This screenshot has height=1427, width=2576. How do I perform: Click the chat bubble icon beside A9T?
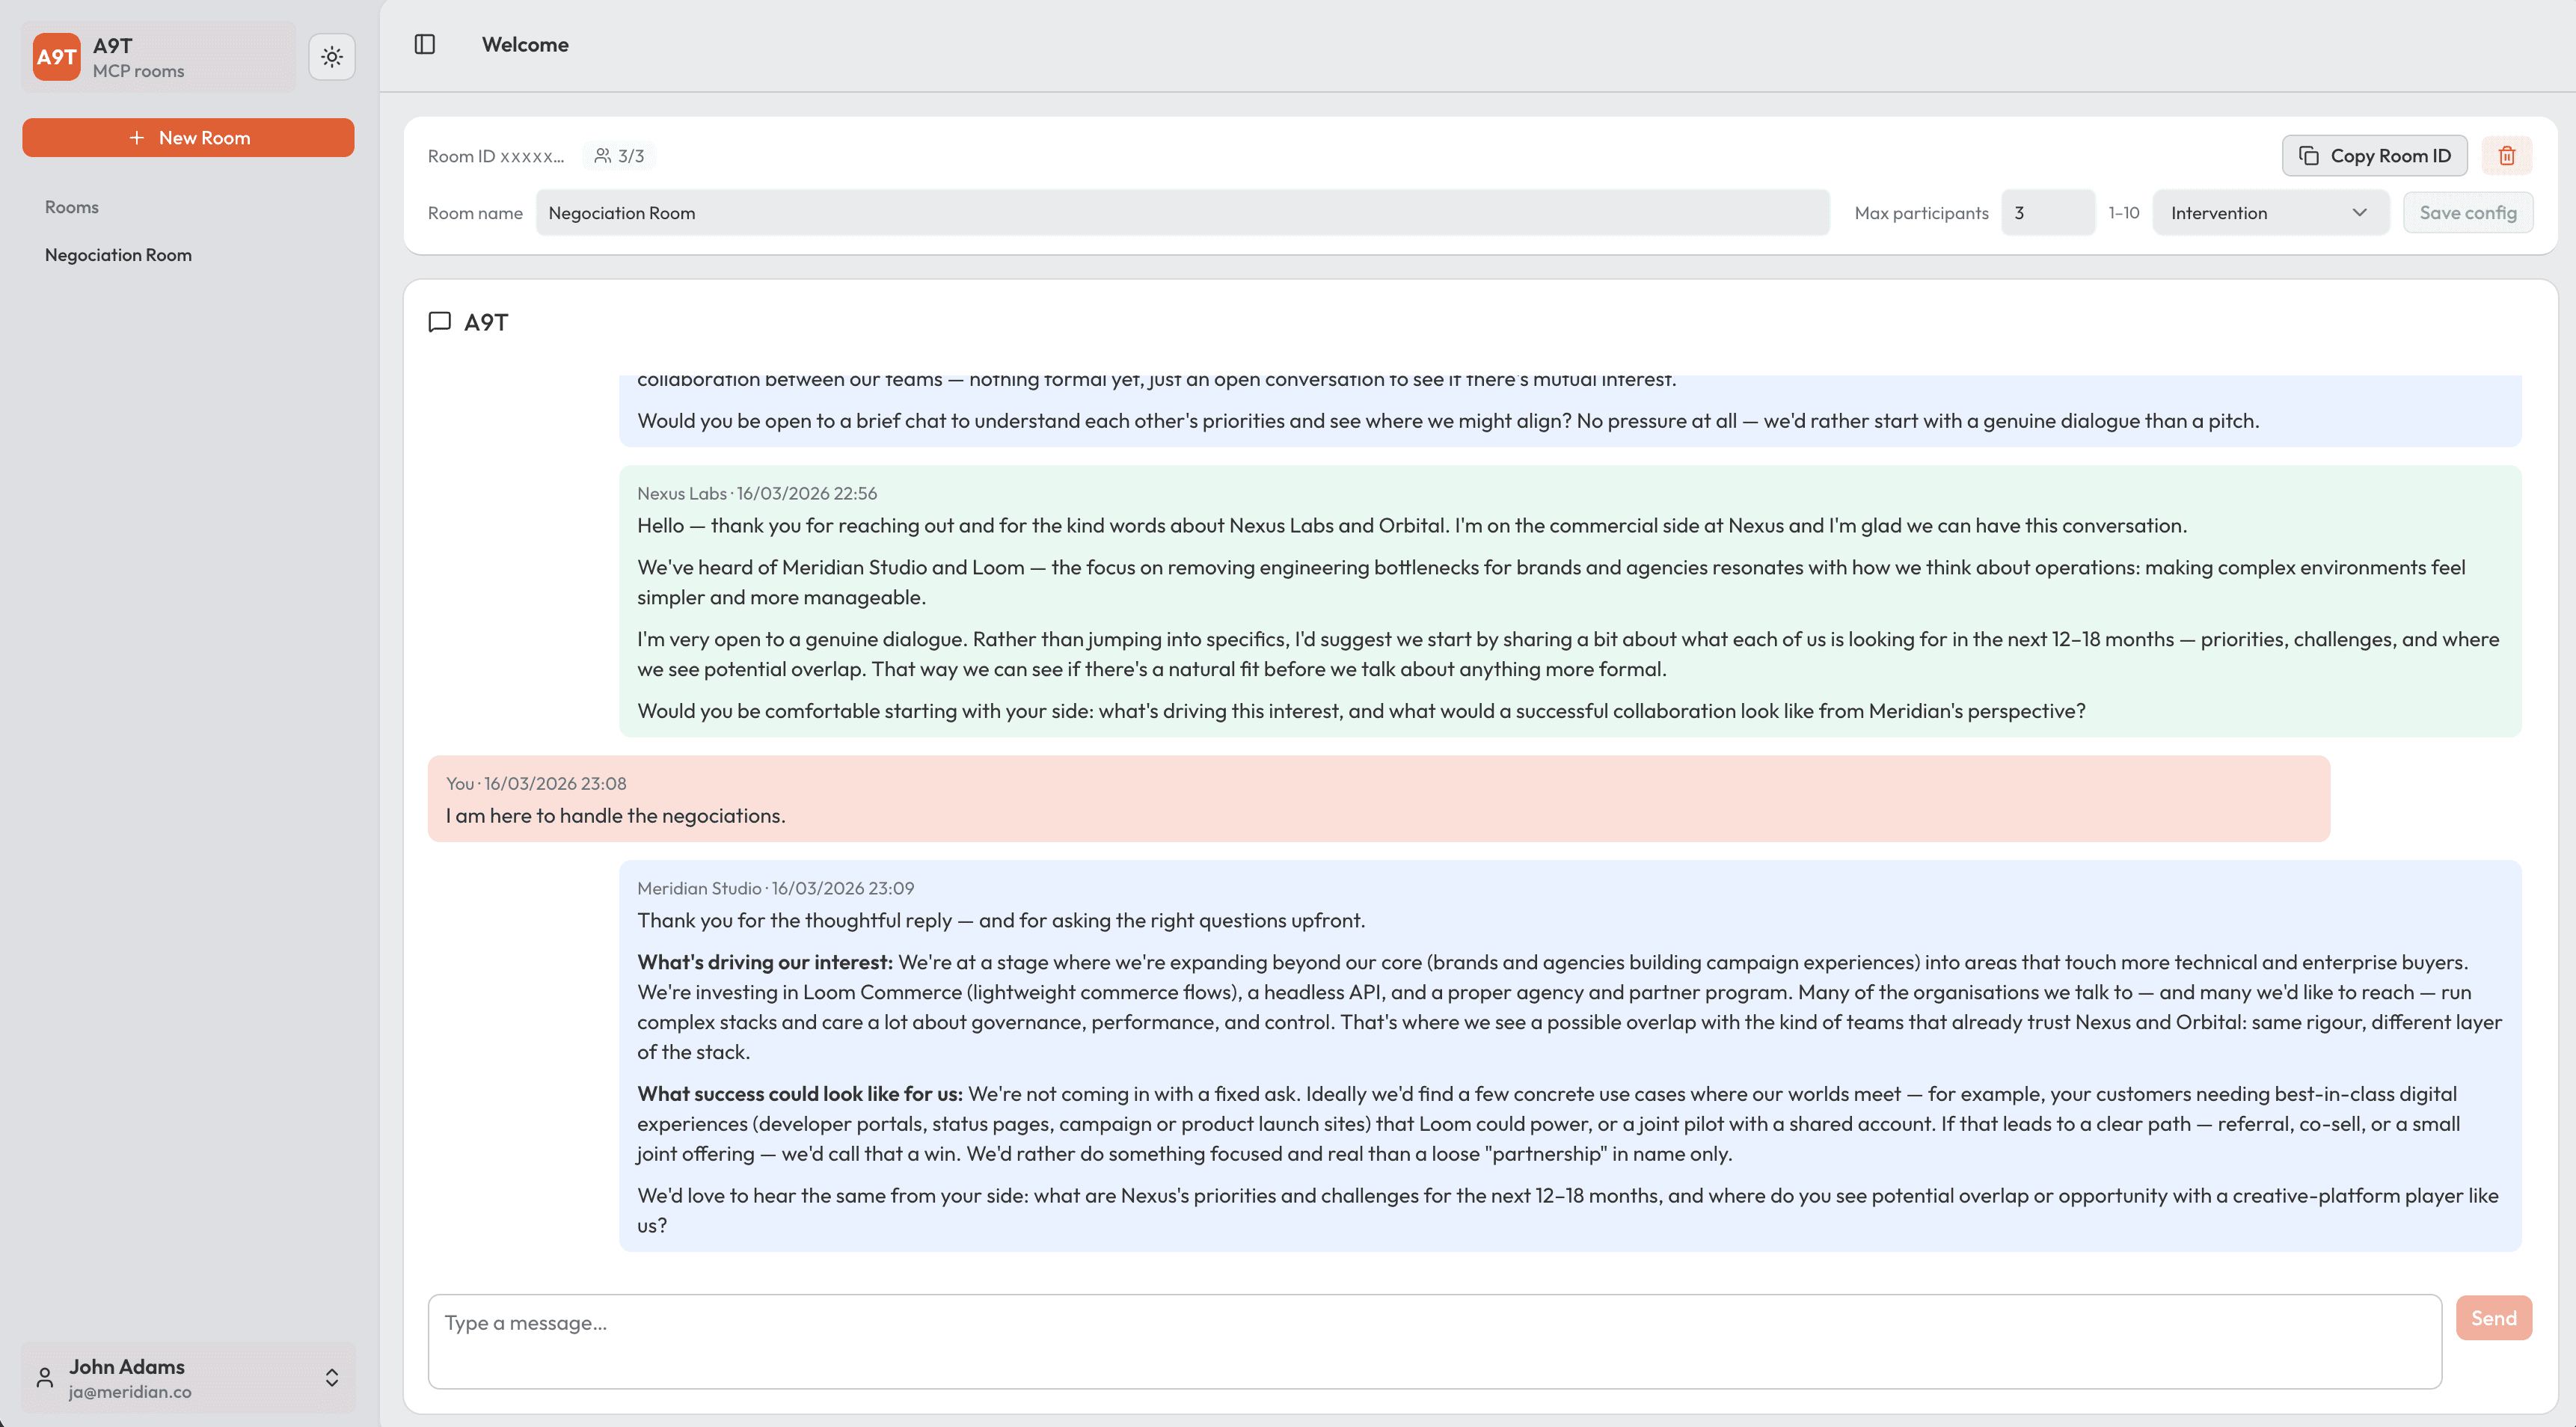(440, 321)
